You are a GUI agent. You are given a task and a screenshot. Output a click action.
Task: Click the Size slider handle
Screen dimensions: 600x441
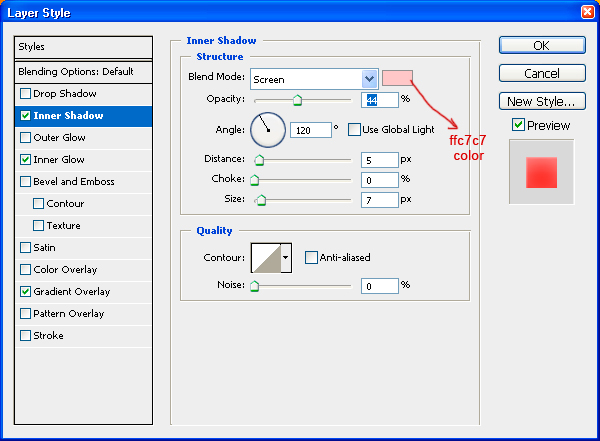pyautogui.click(x=261, y=200)
